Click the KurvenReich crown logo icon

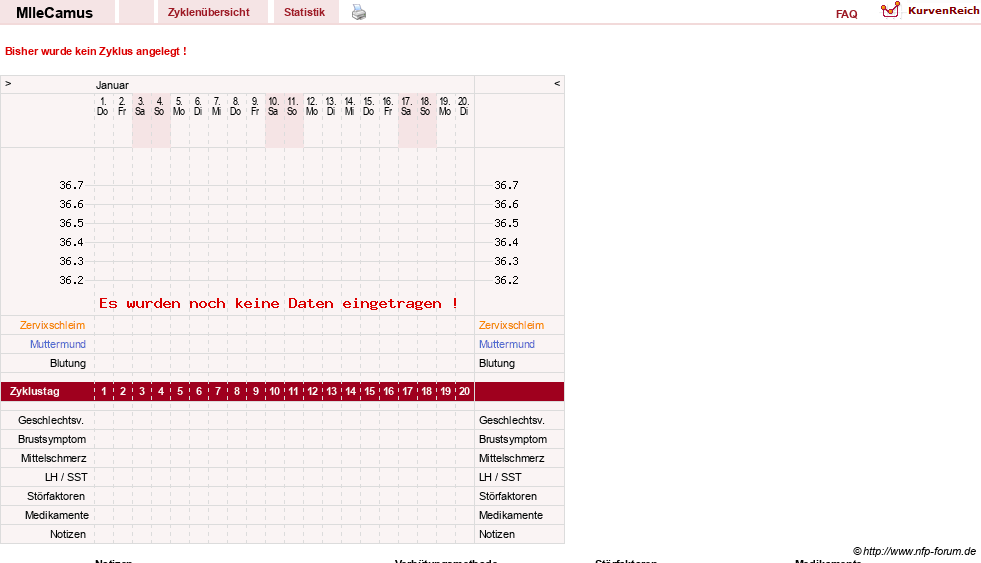pos(890,10)
